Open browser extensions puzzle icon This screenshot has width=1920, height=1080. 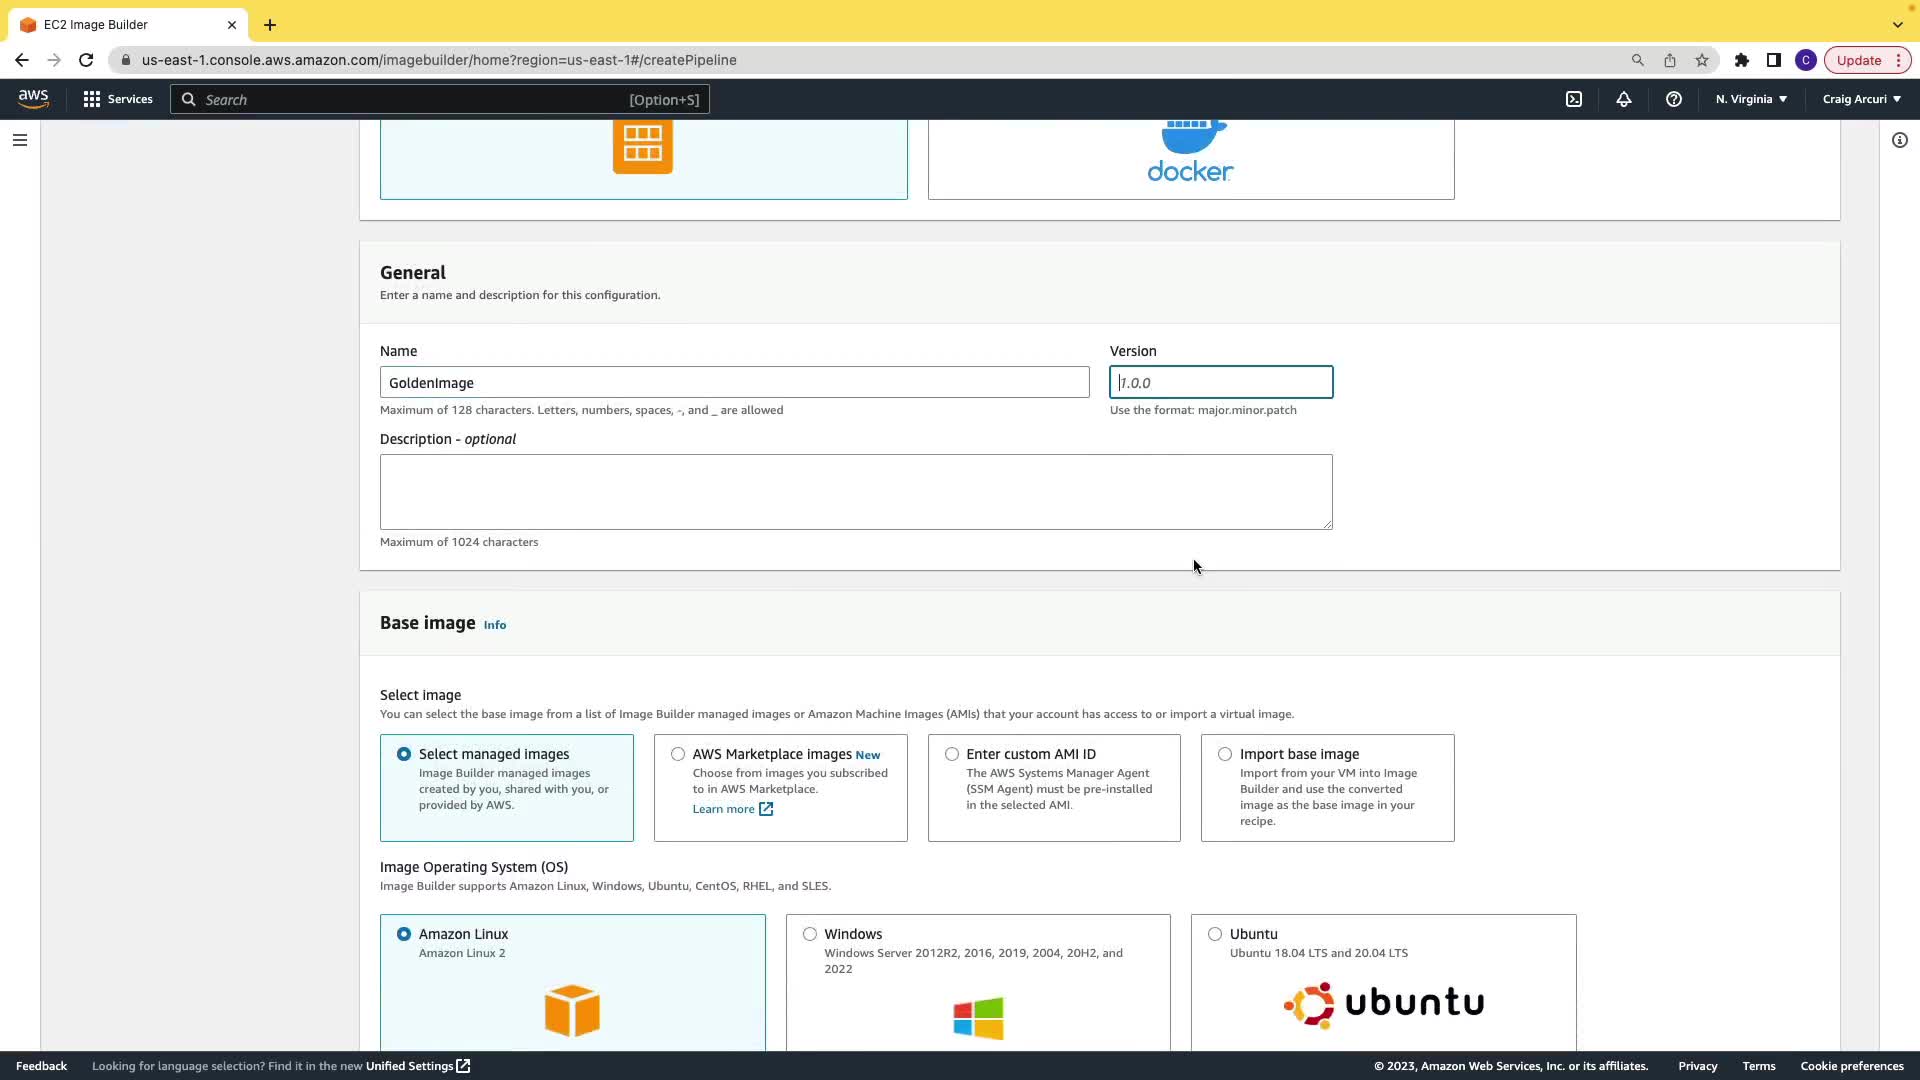1742,60
